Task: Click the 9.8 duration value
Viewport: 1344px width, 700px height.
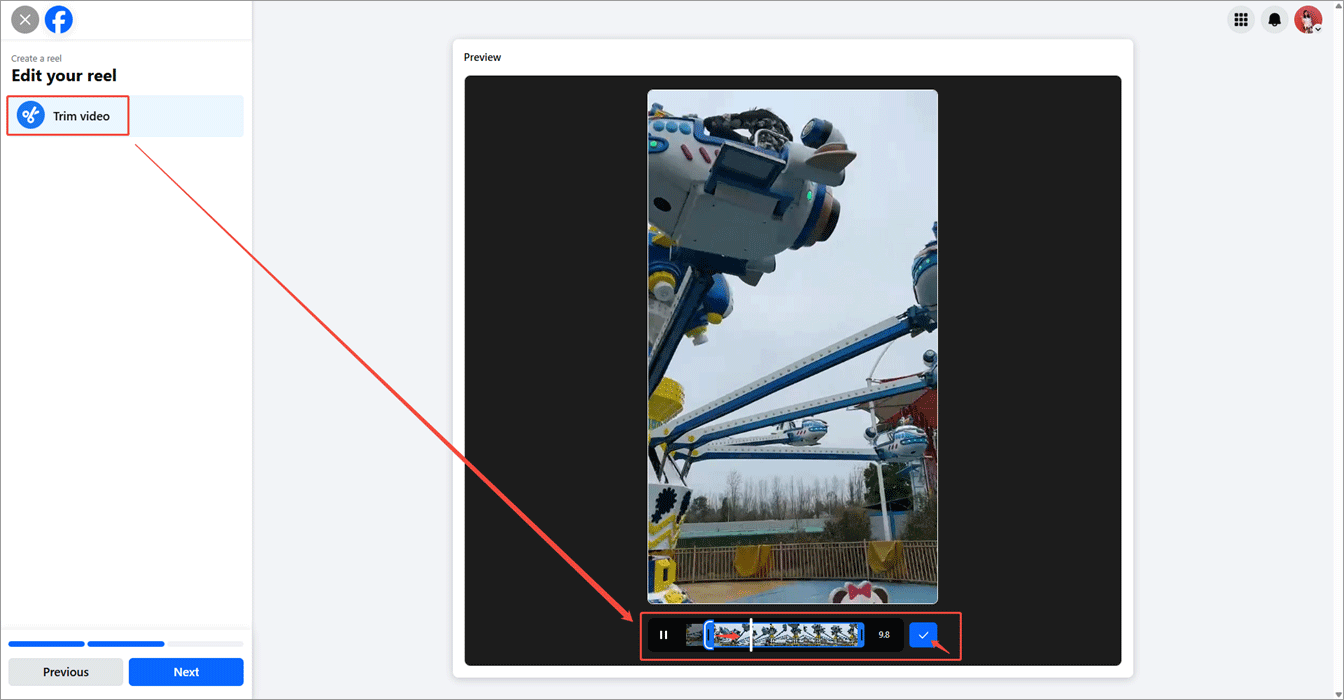Action: pyautogui.click(x=885, y=634)
